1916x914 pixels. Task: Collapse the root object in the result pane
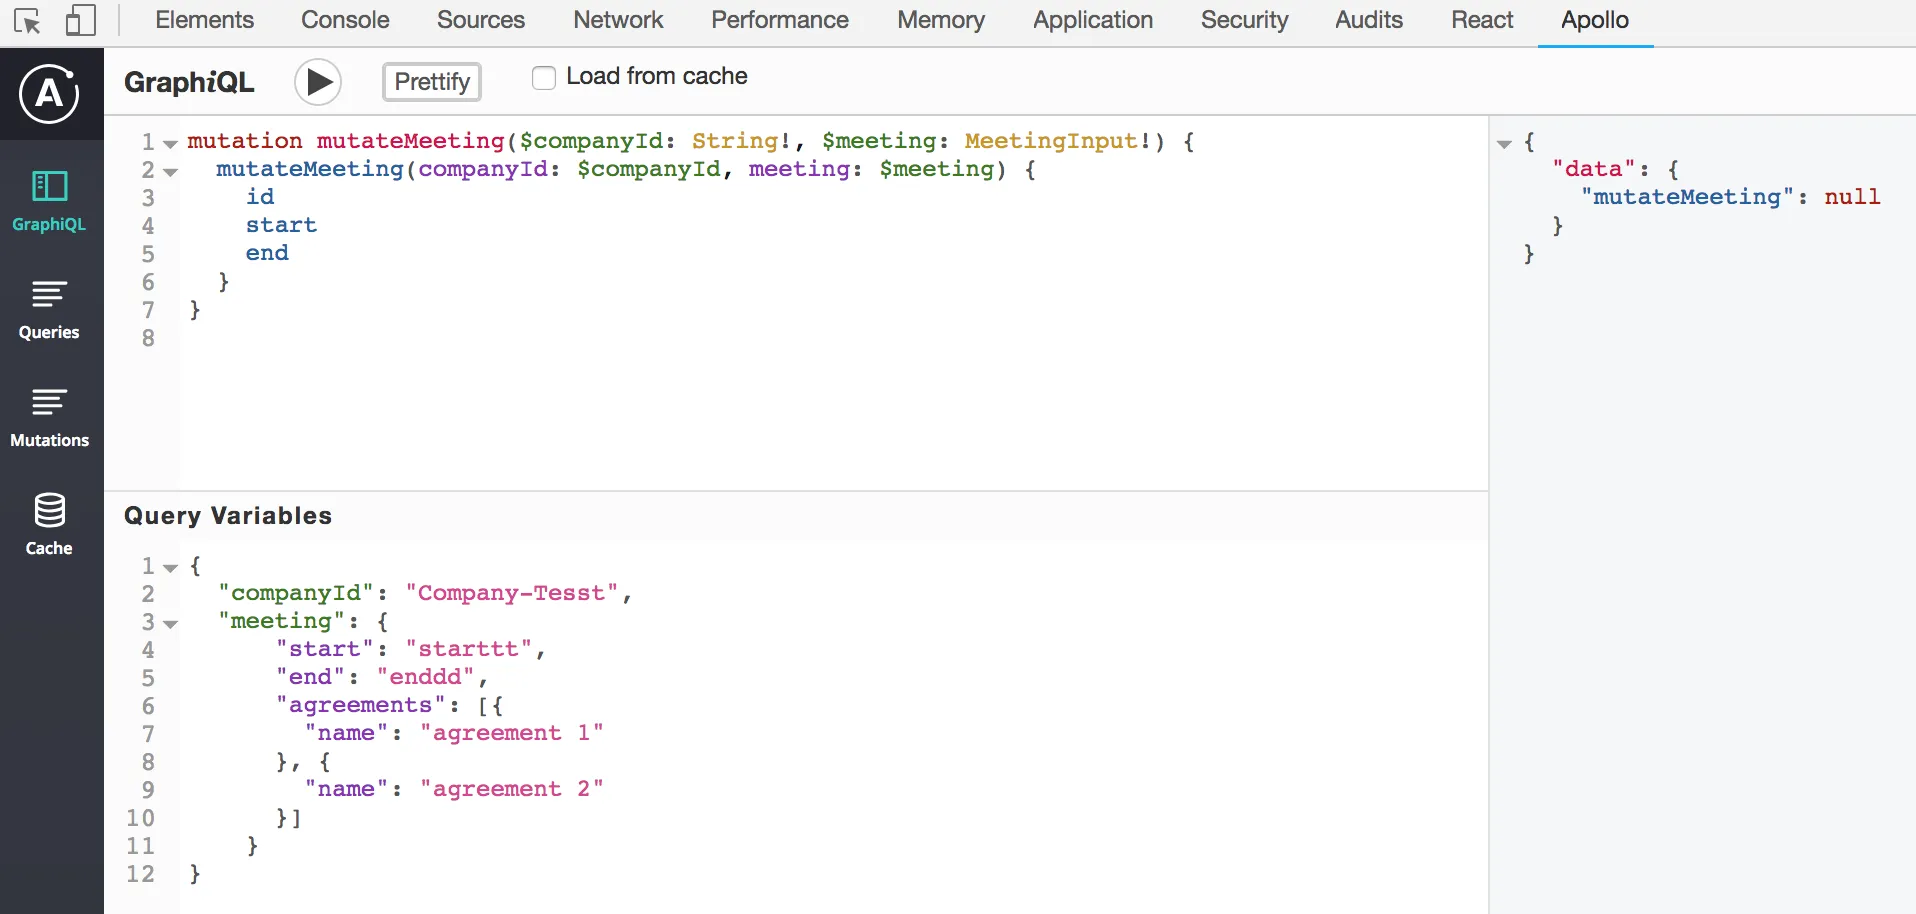point(1504,144)
